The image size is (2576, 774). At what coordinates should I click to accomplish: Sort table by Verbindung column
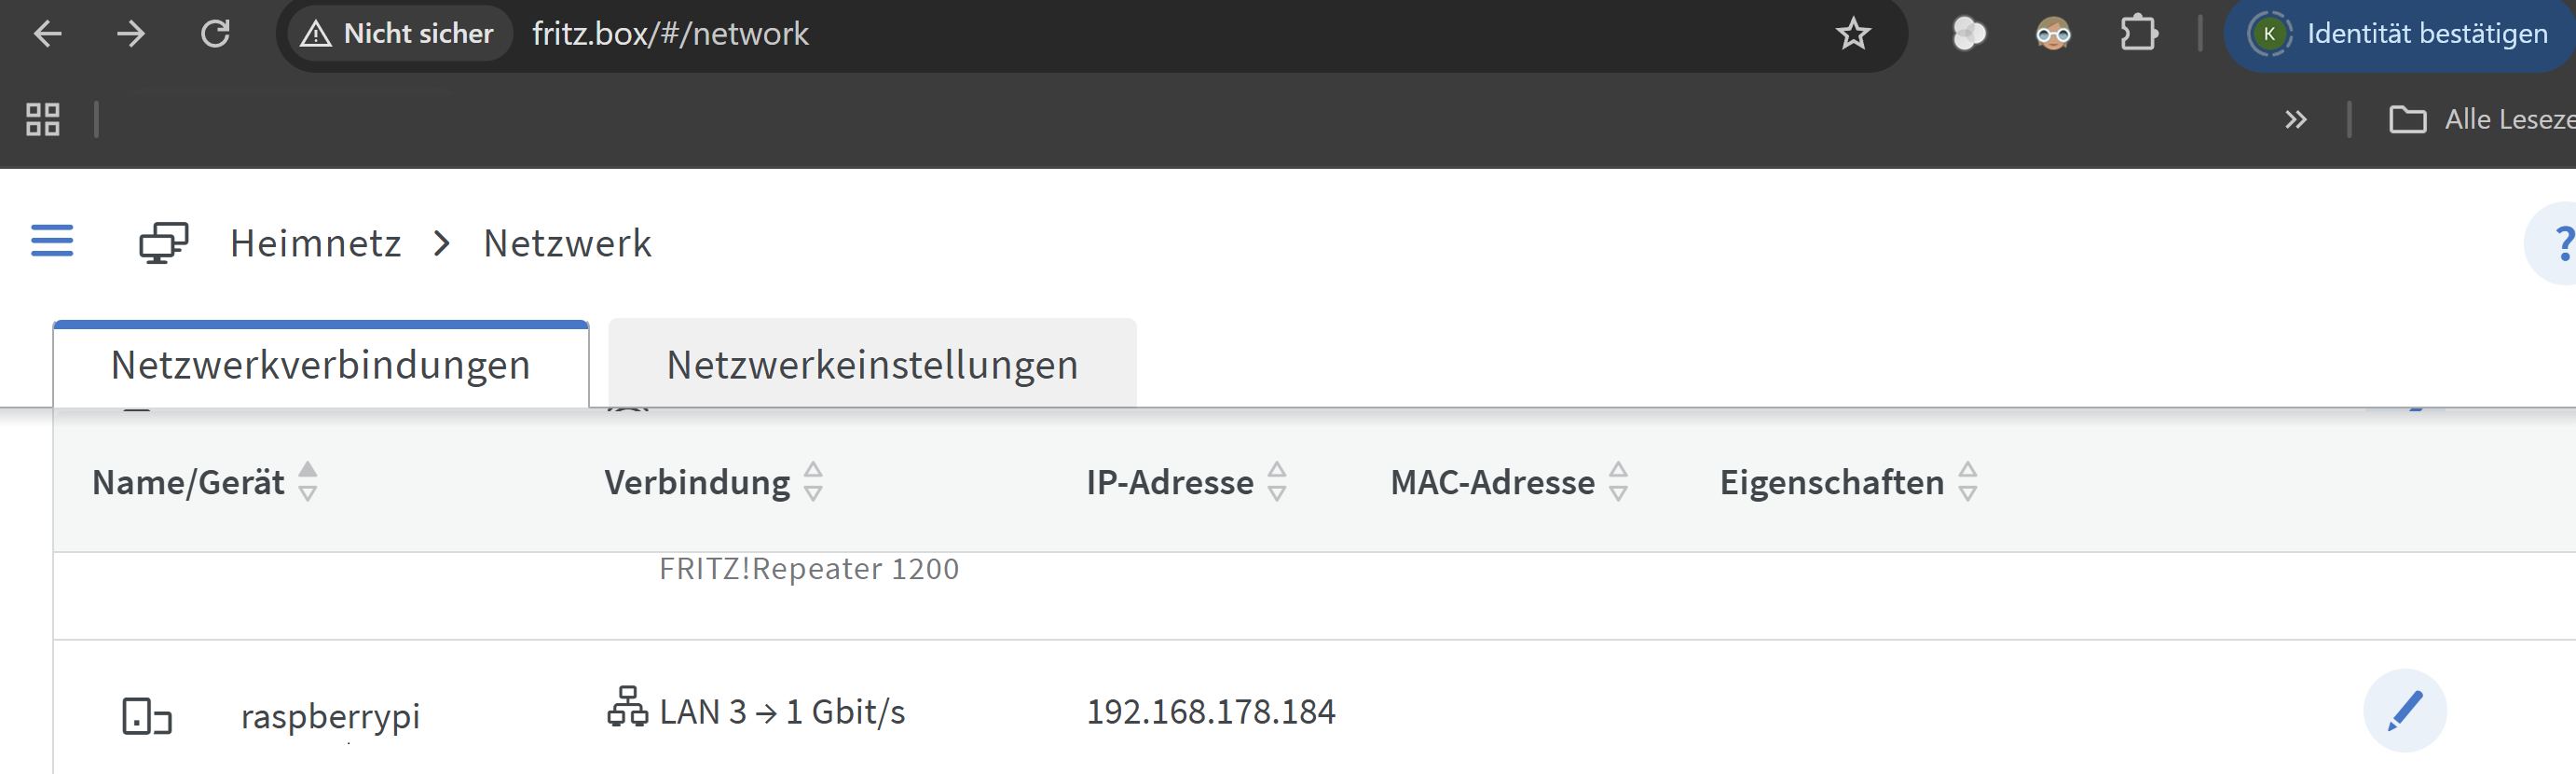pyautogui.click(x=813, y=482)
